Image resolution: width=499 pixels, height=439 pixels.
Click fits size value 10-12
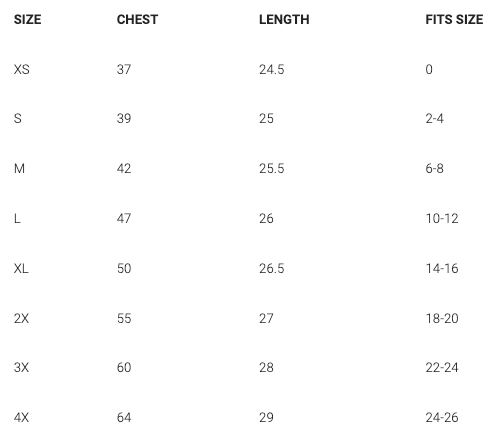click(442, 218)
